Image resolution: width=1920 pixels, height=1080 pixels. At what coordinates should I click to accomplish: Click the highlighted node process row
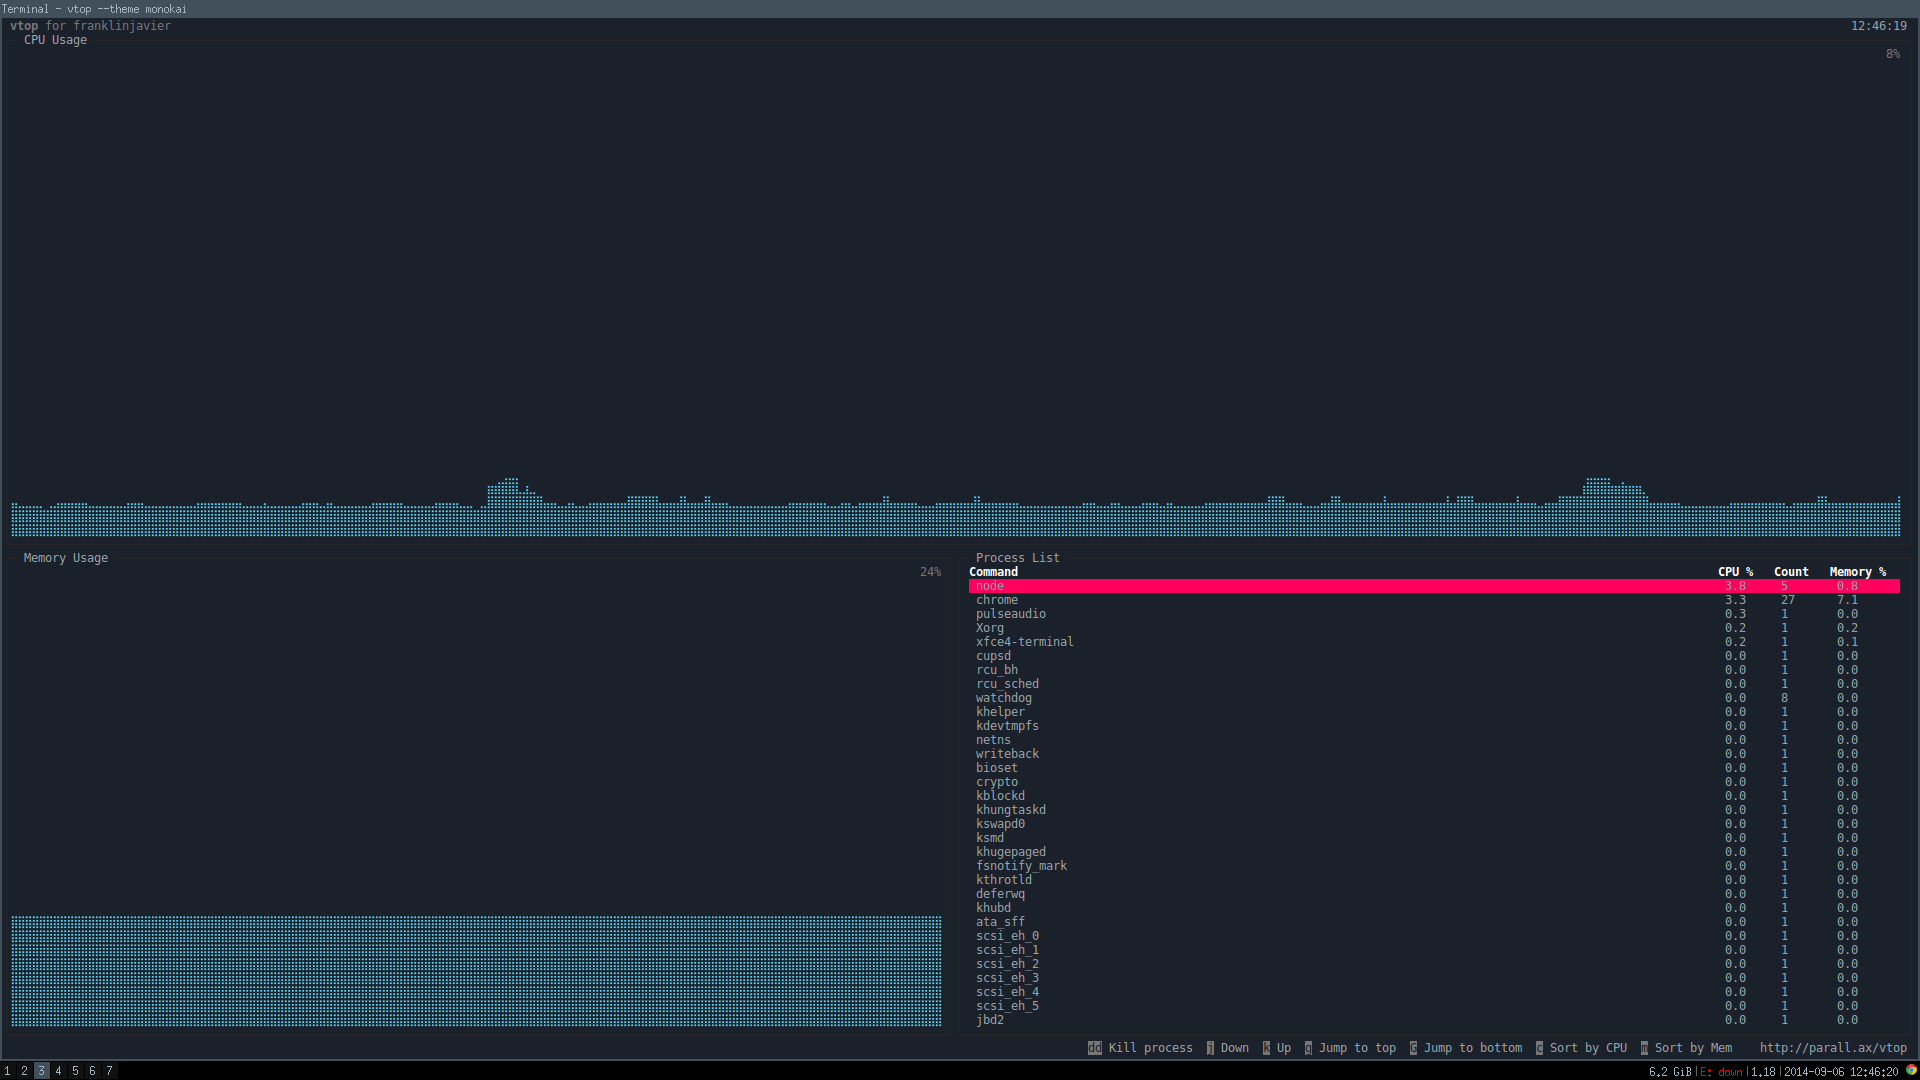click(989, 586)
